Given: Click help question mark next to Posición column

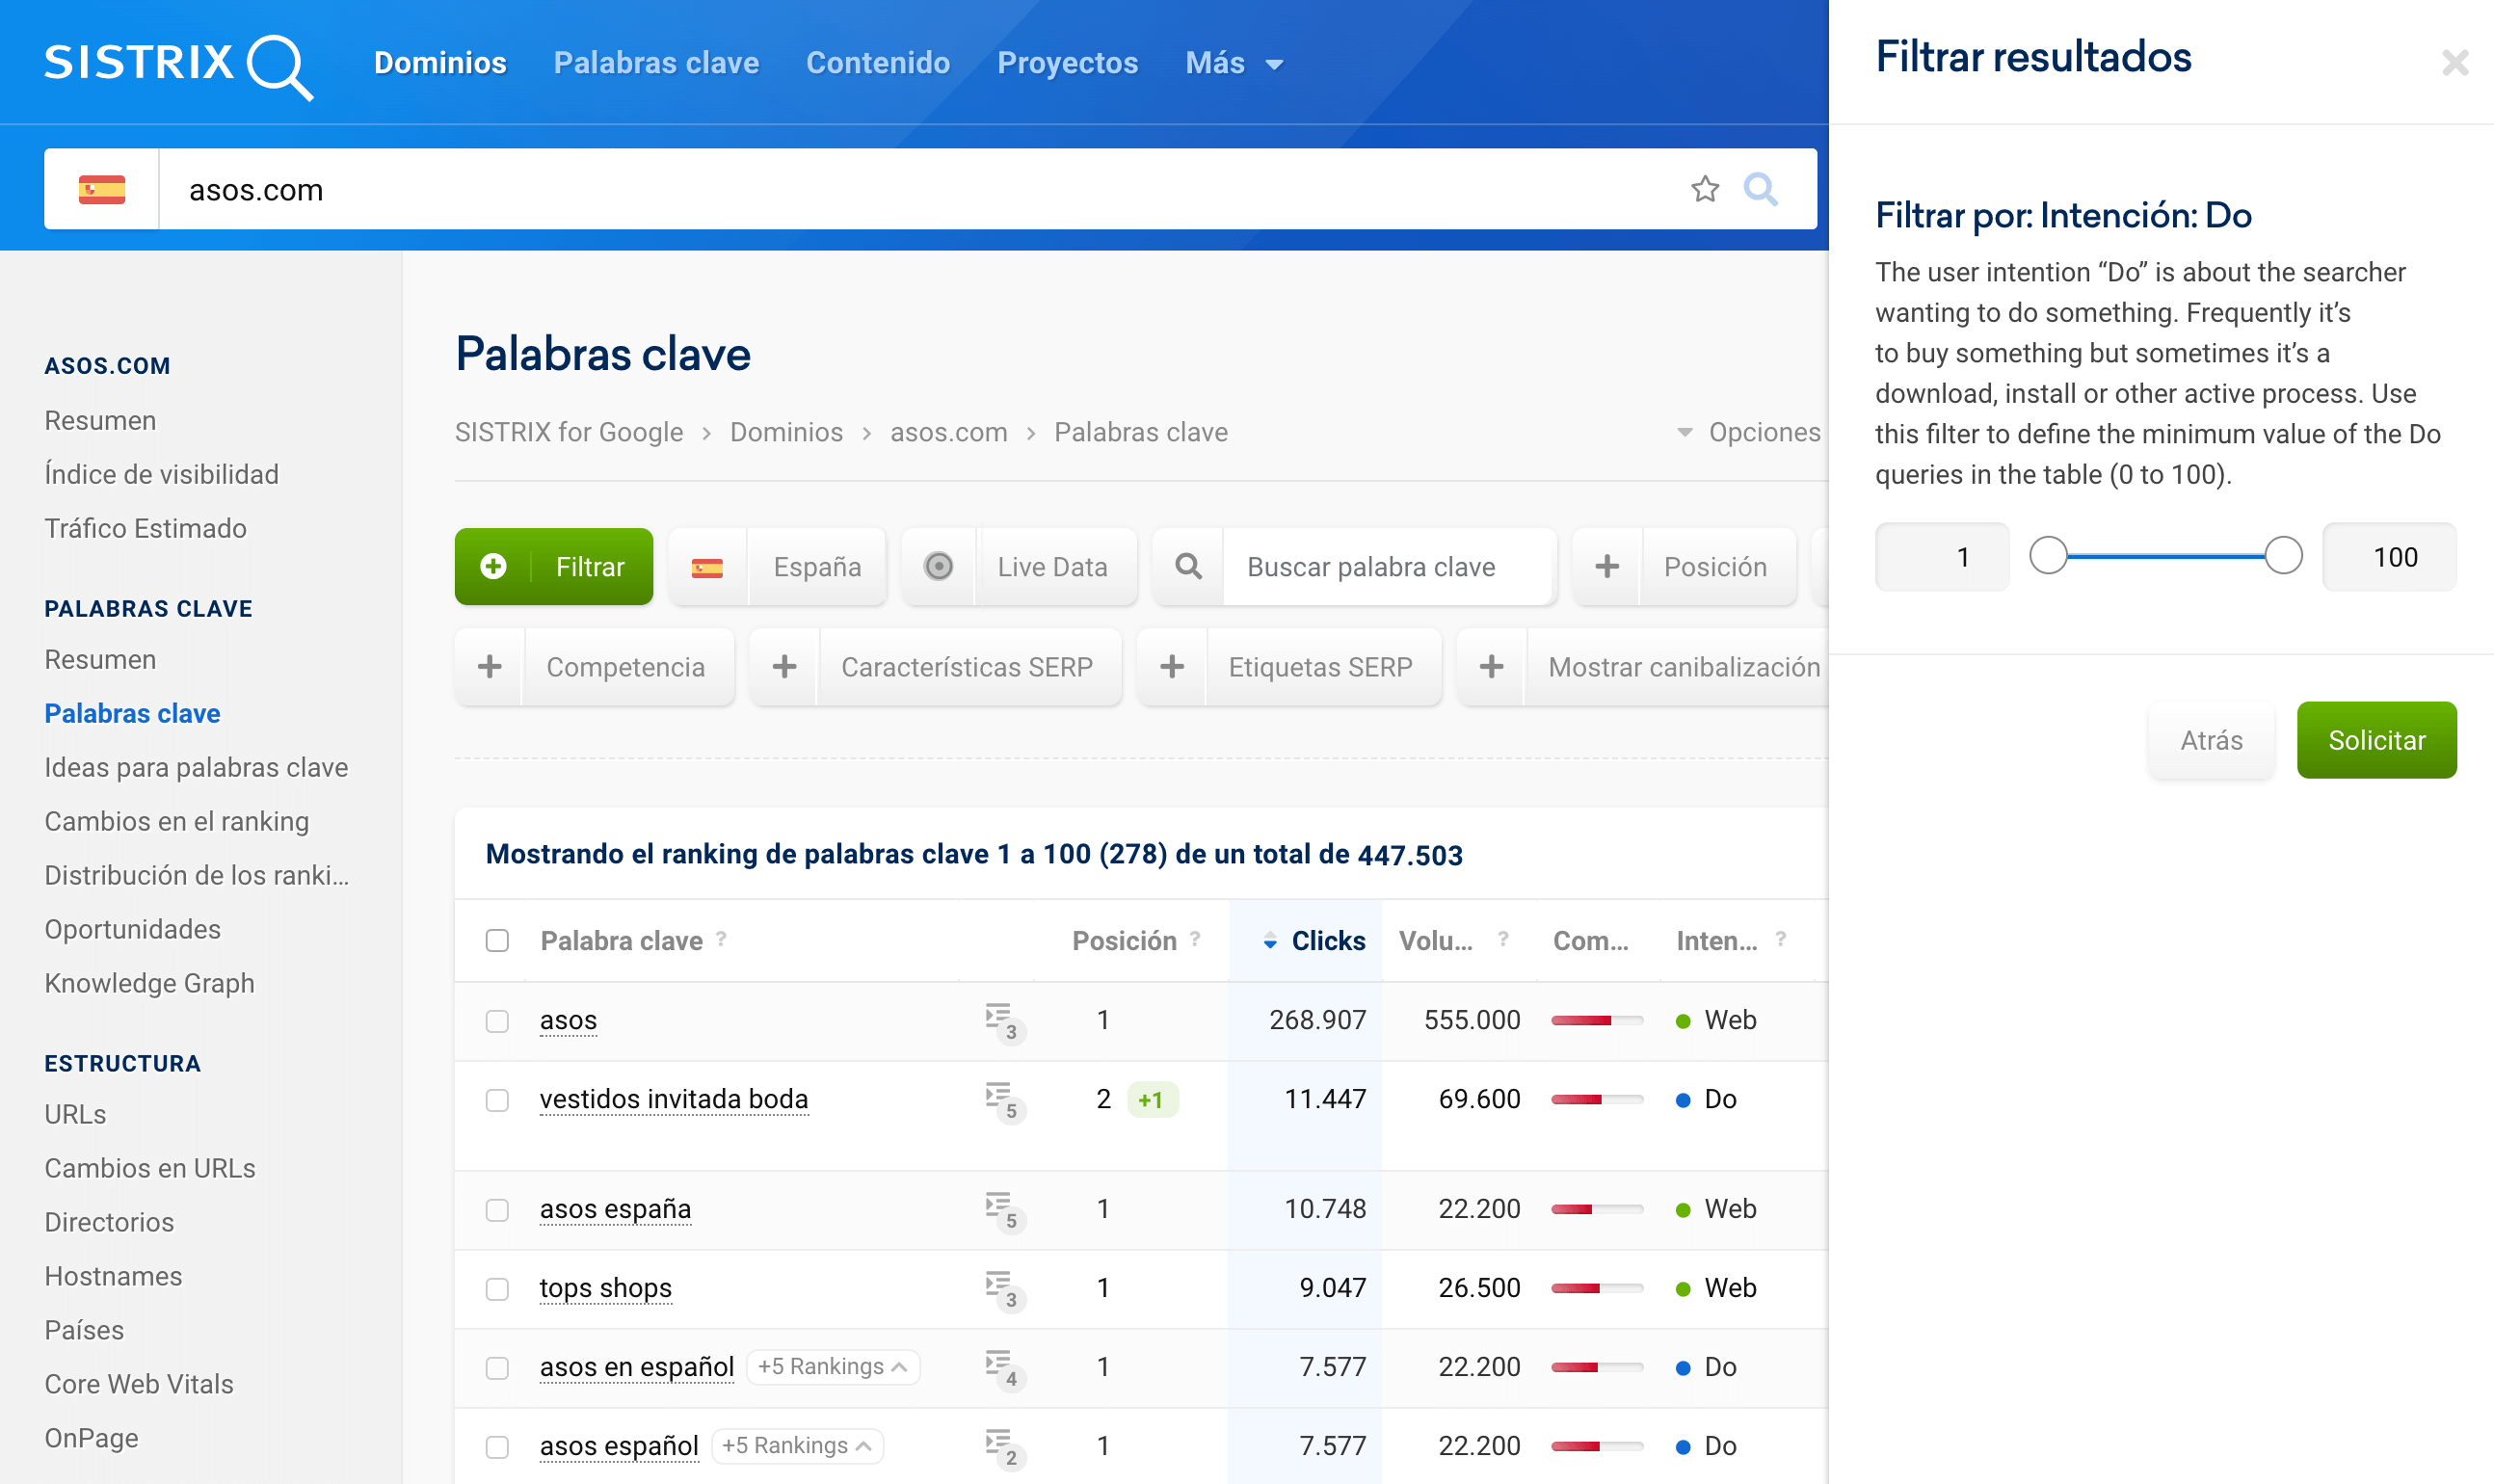Looking at the screenshot, I should point(1195,938).
